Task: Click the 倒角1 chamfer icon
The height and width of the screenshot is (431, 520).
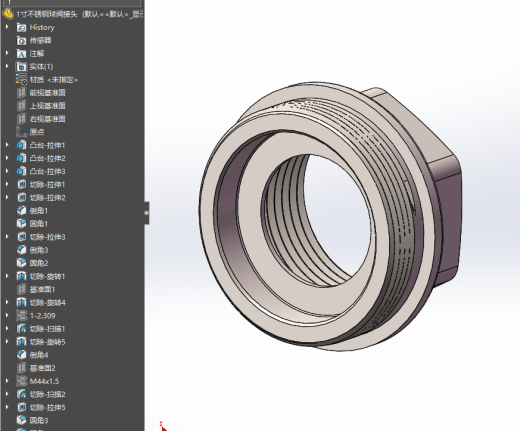Action: pos(21,211)
